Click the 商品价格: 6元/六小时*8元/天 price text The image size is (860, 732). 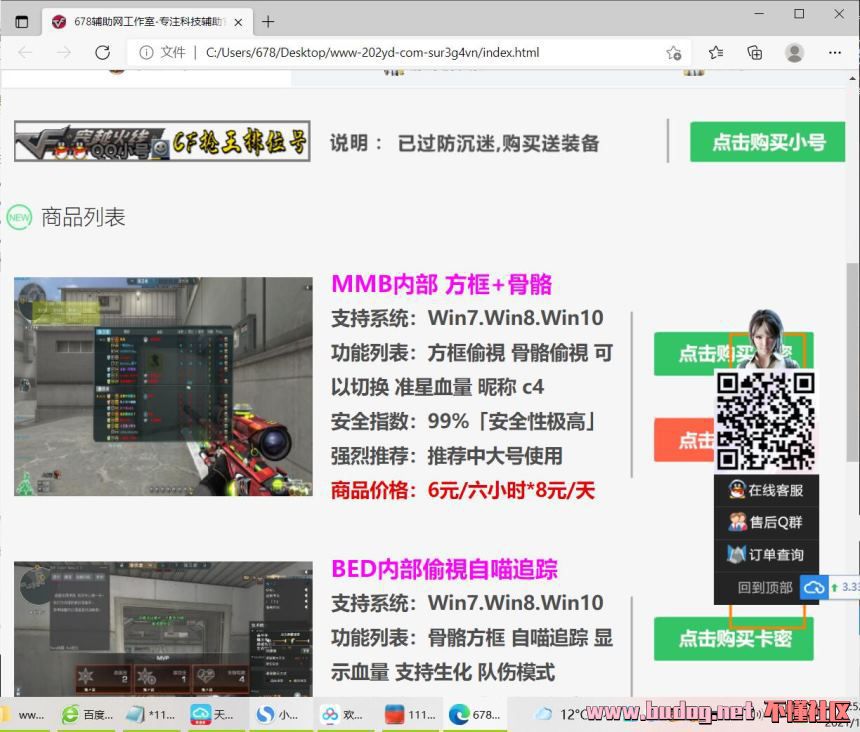[x=463, y=490]
